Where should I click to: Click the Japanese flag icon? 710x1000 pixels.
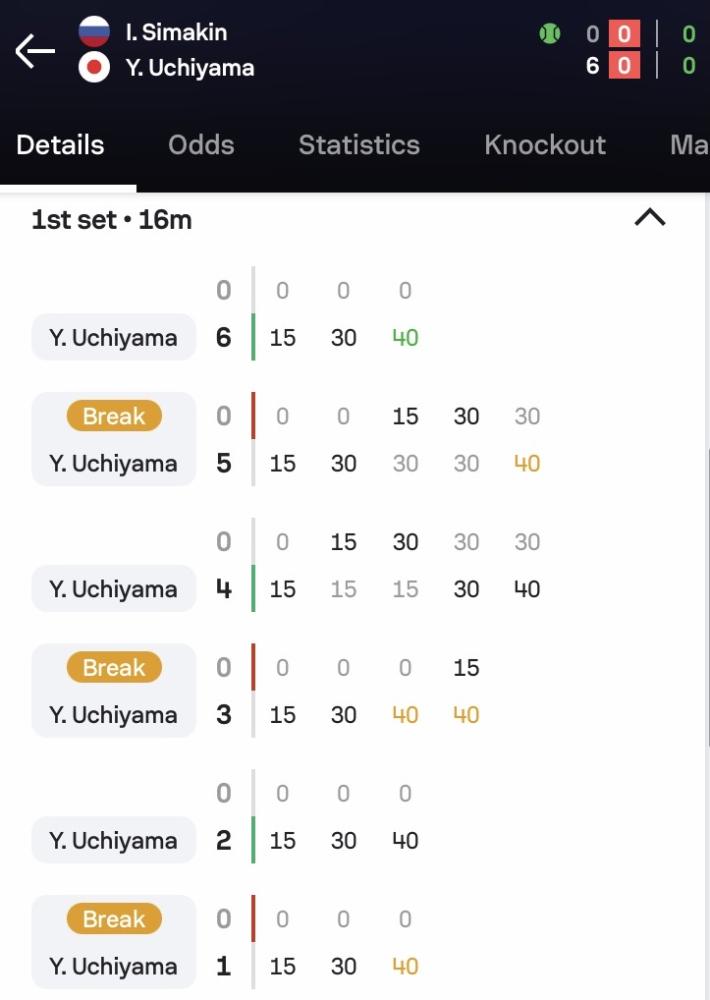pyautogui.click(x=93, y=68)
